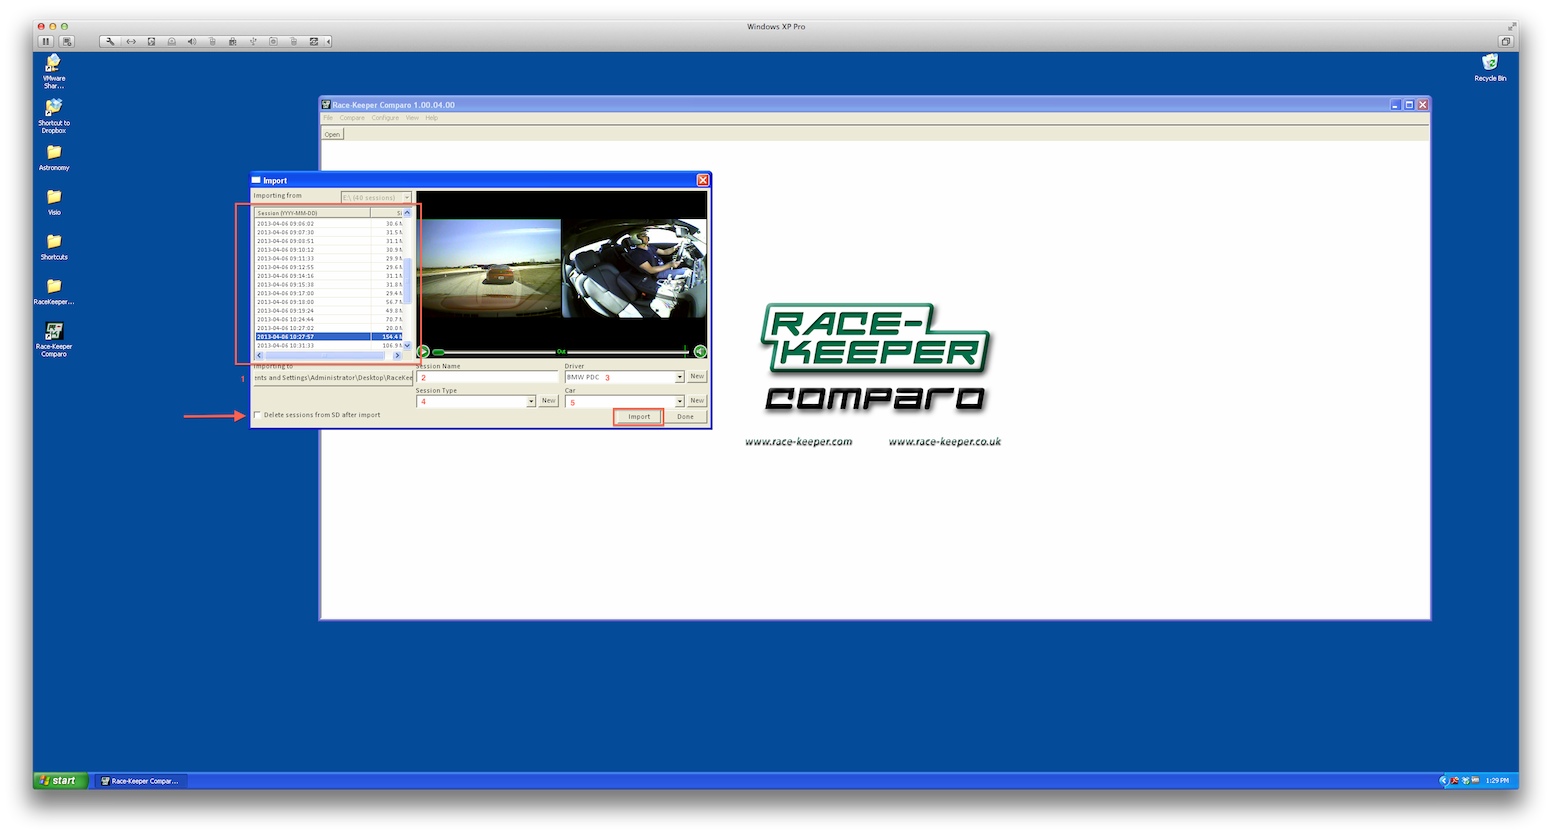Click the VMware hard disk icon
Image resolution: width=1551 pixels, height=835 pixels.
151,41
